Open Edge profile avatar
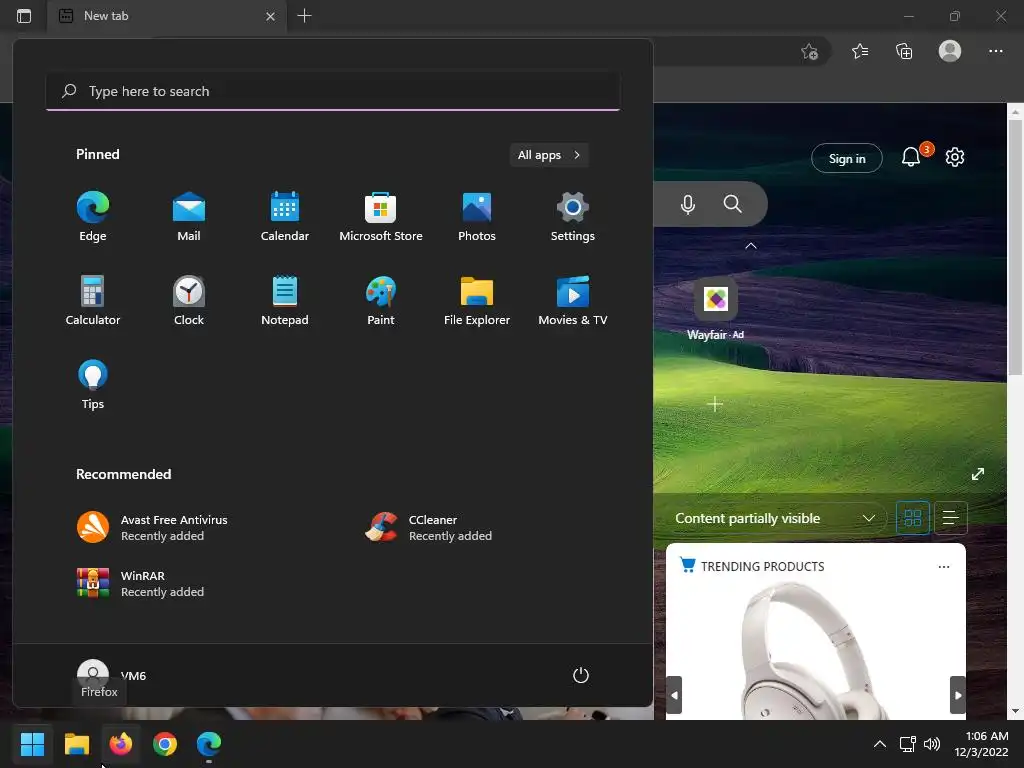This screenshot has height=768, width=1024. click(950, 51)
